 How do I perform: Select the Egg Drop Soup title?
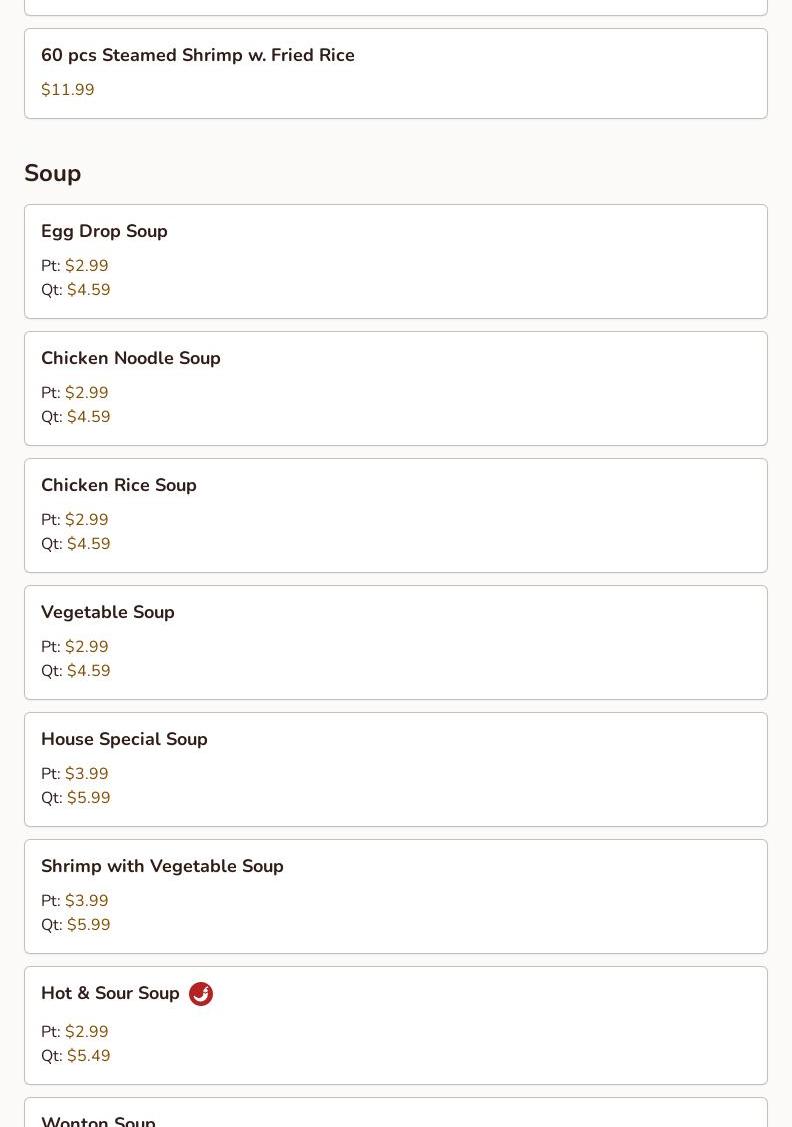click(x=104, y=232)
